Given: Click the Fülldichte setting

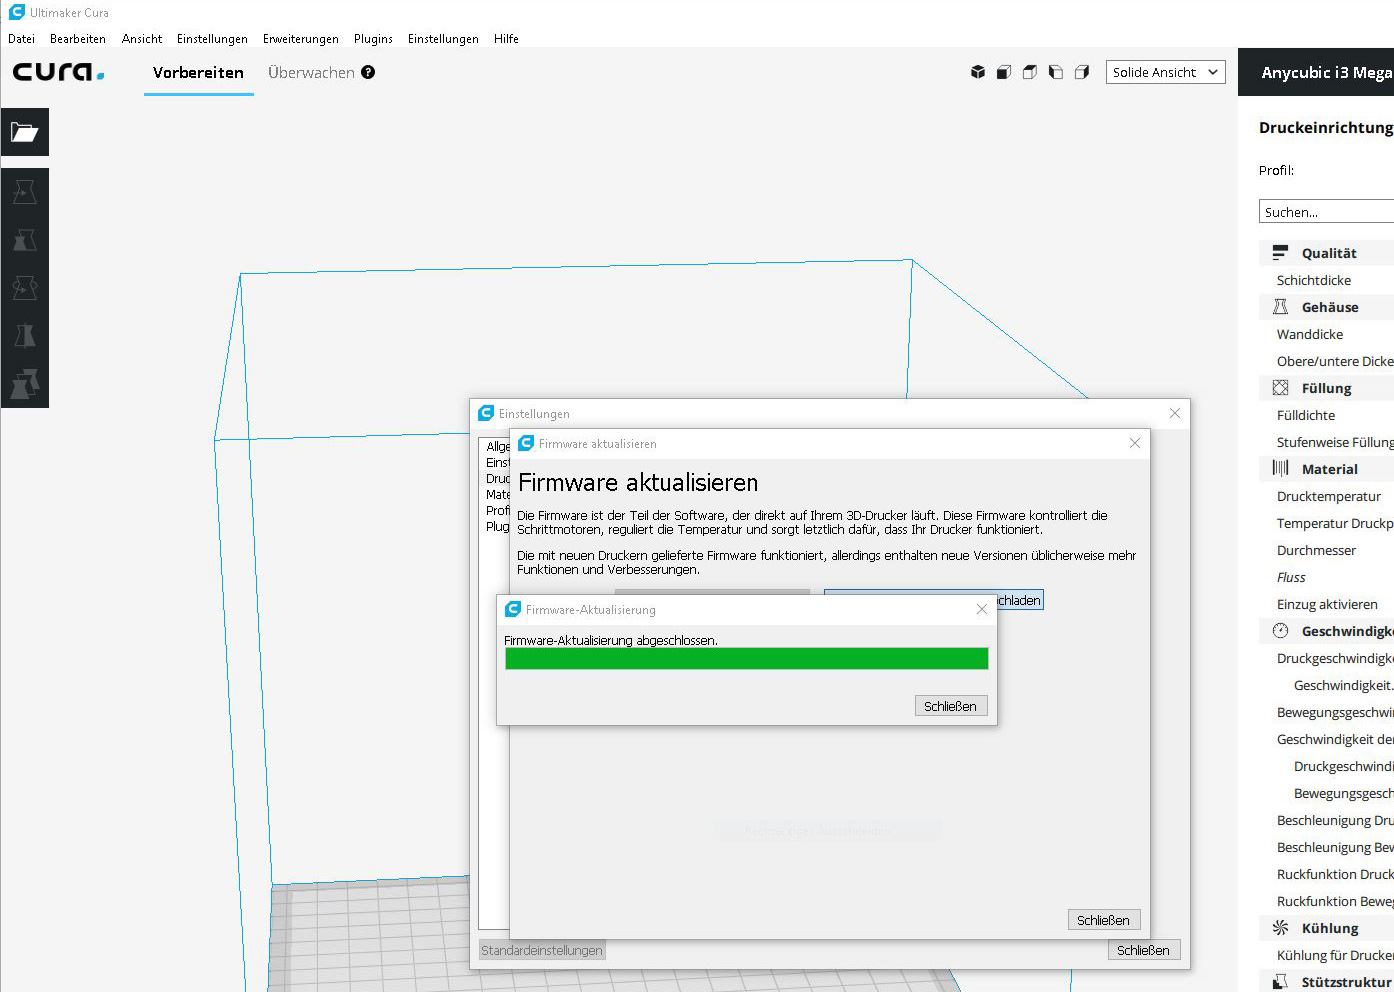Looking at the screenshot, I should 1306,415.
